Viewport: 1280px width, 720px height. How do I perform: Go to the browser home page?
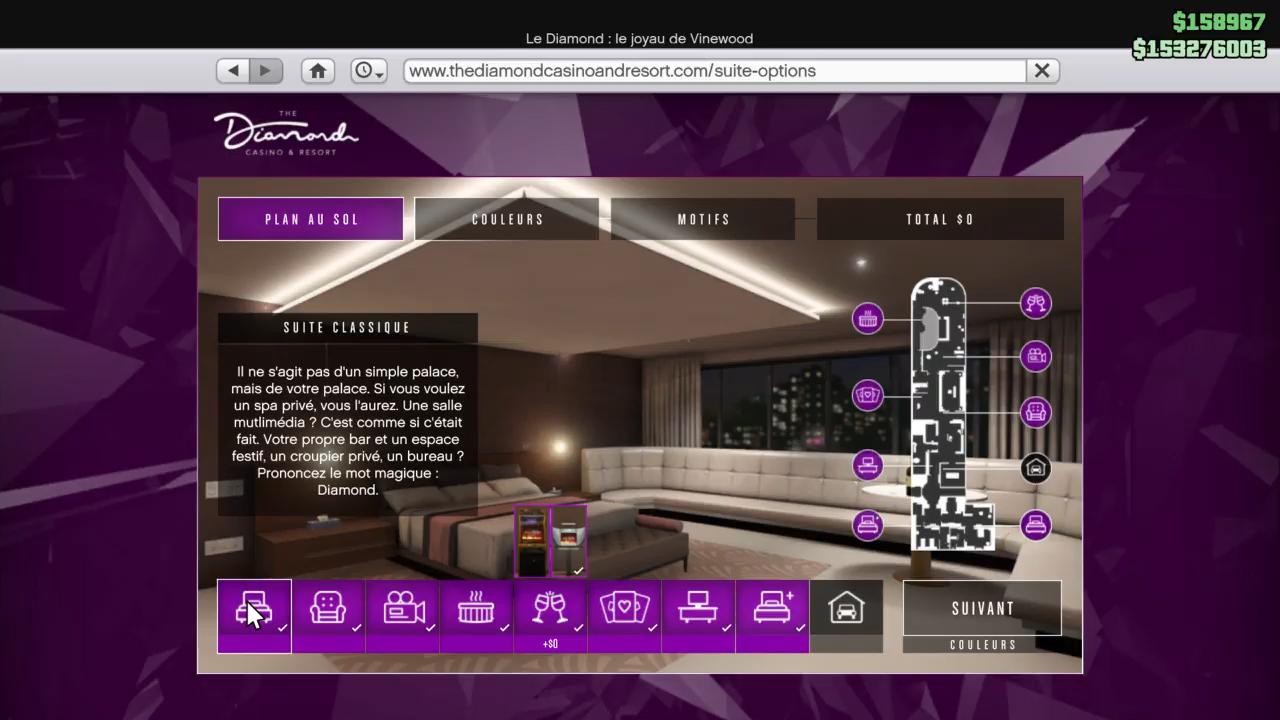click(318, 71)
